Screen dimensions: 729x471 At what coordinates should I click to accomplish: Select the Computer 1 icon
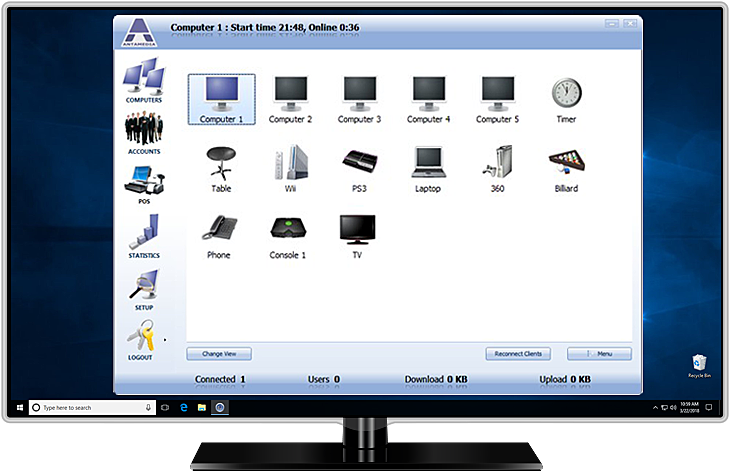tap(221, 95)
